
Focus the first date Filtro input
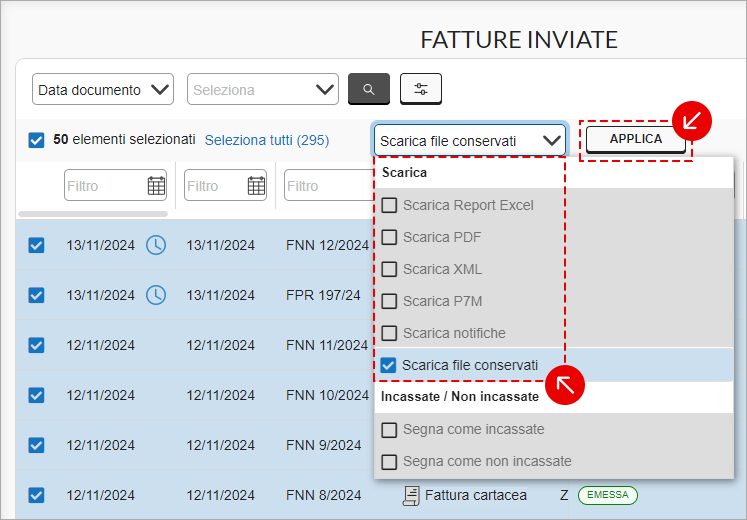click(115, 185)
